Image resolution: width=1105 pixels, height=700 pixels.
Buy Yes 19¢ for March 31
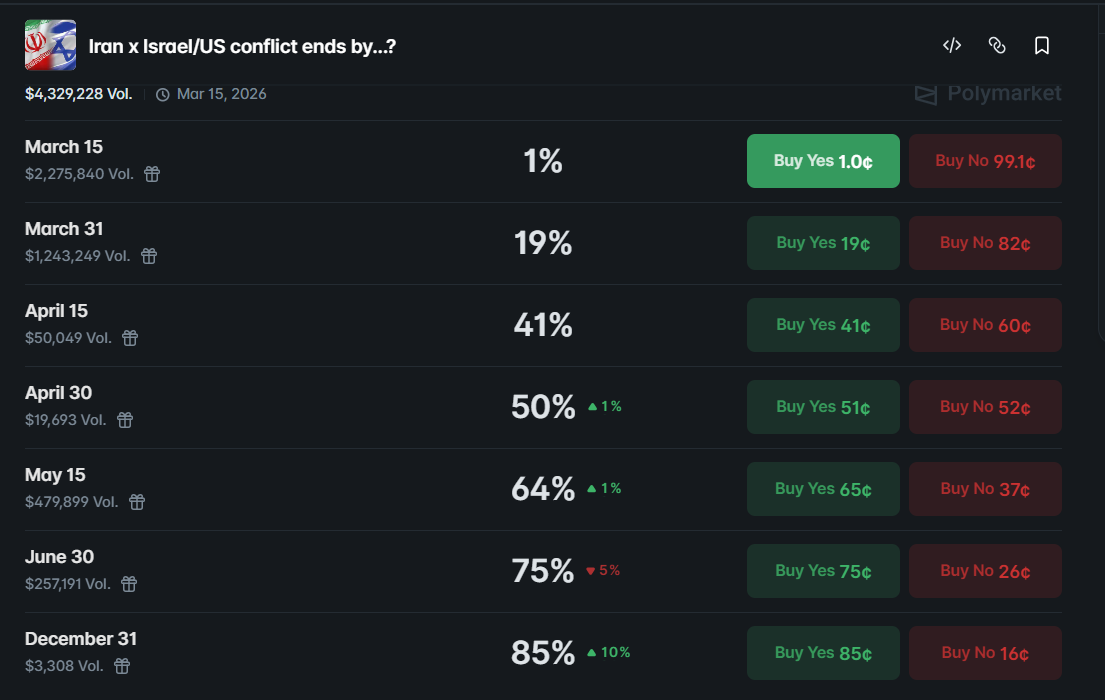coord(823,243)
